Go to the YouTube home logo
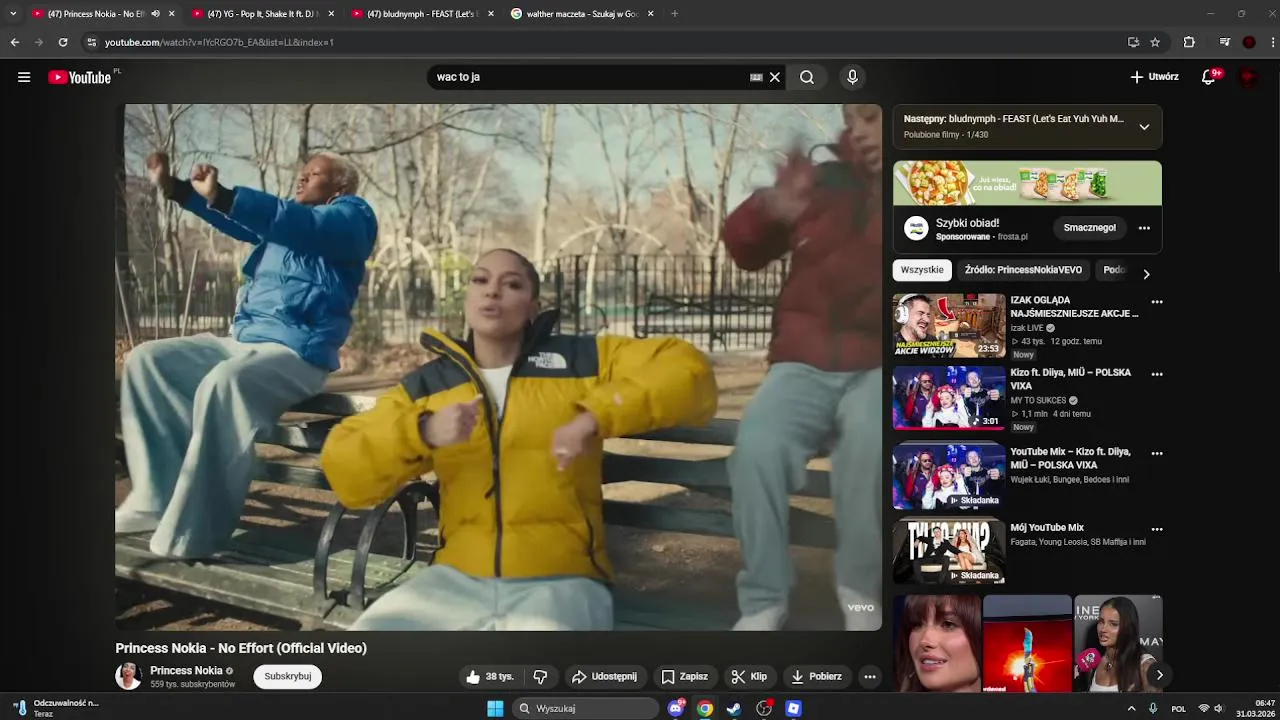 point(80,77)
